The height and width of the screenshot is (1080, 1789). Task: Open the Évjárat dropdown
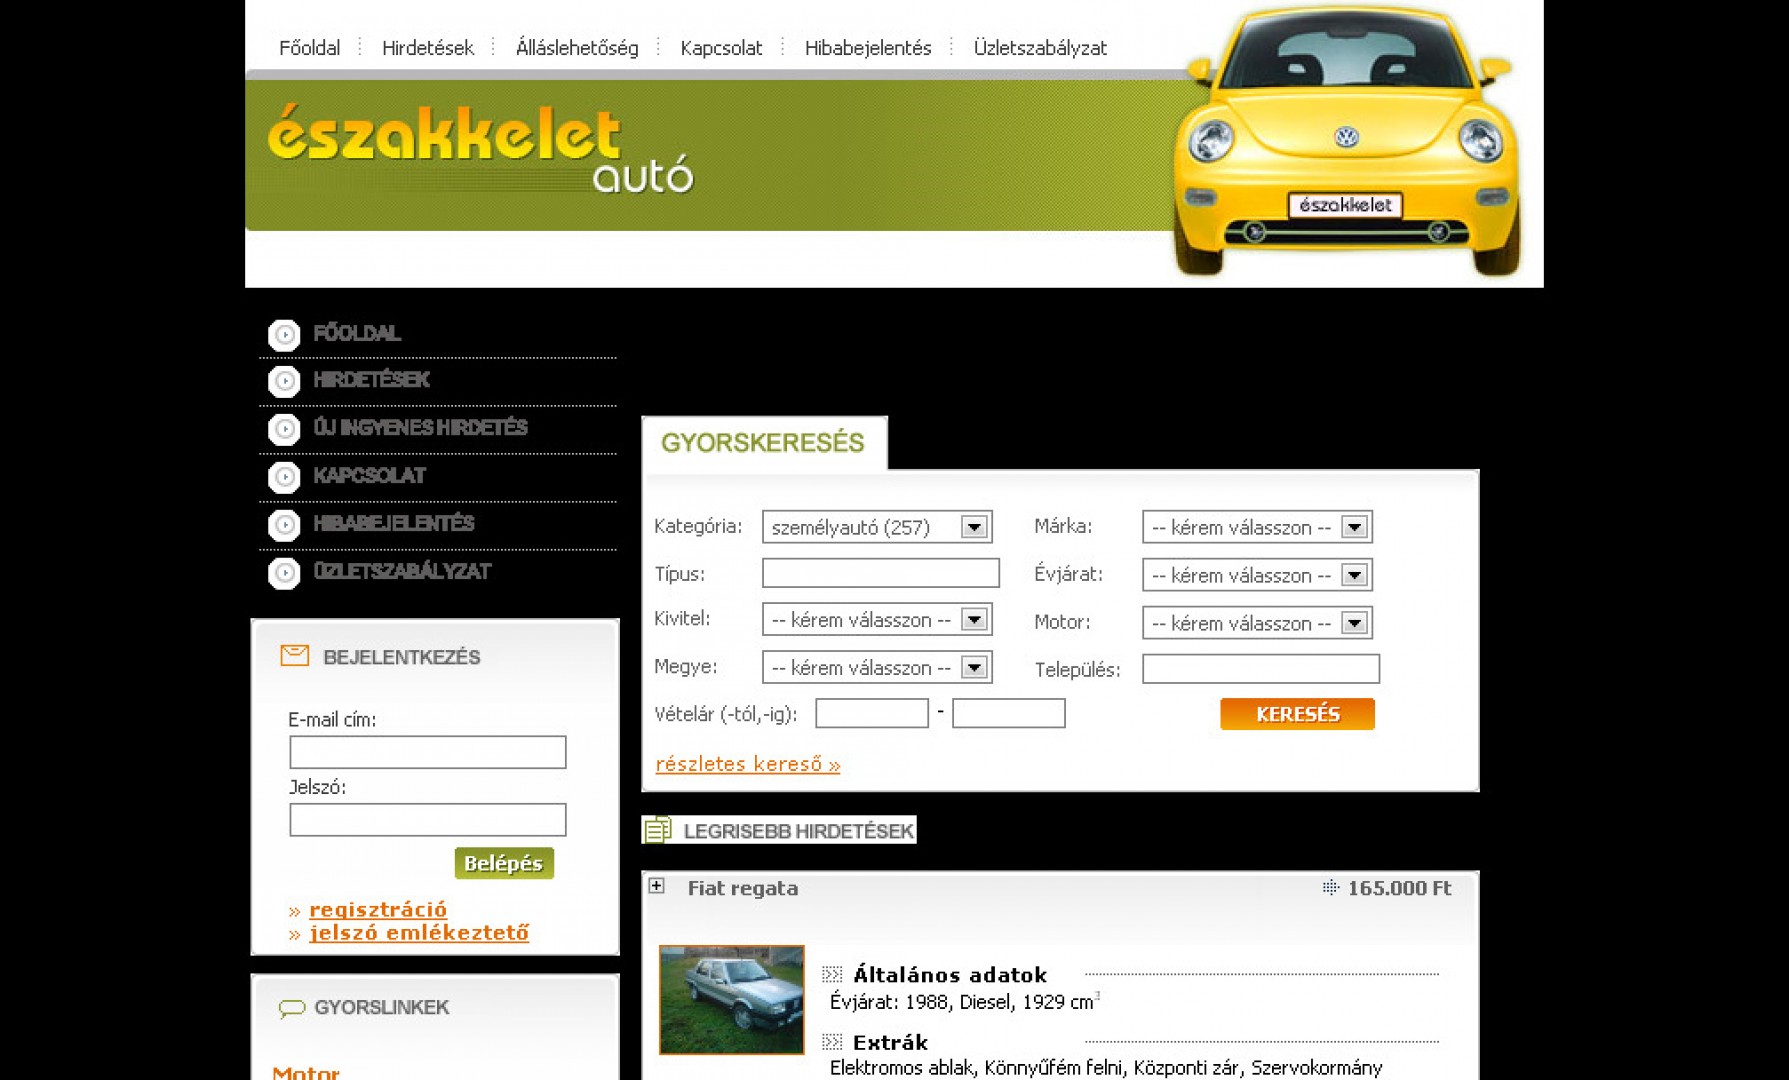(1257, 575)
